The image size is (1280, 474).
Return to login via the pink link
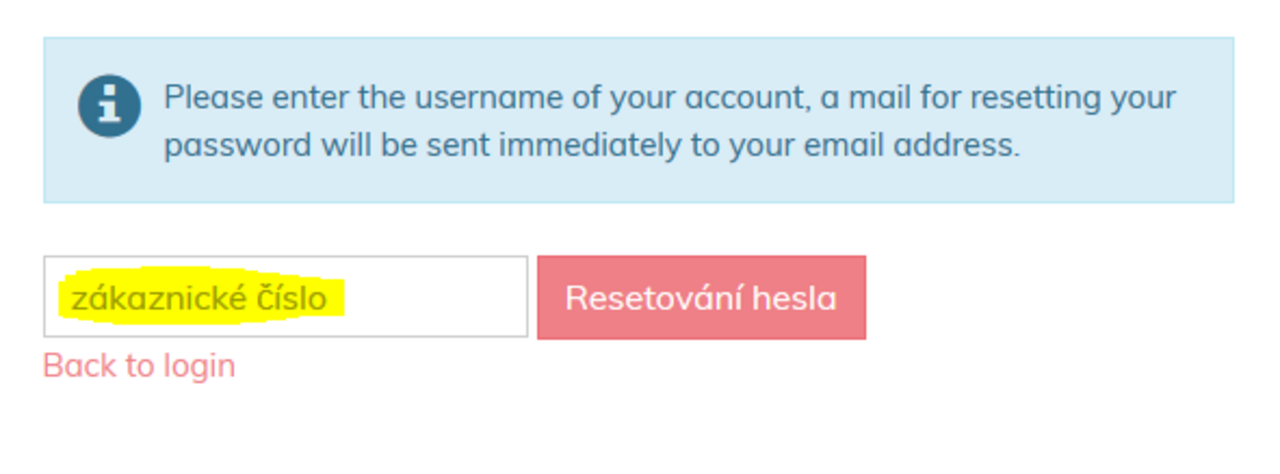139,366
